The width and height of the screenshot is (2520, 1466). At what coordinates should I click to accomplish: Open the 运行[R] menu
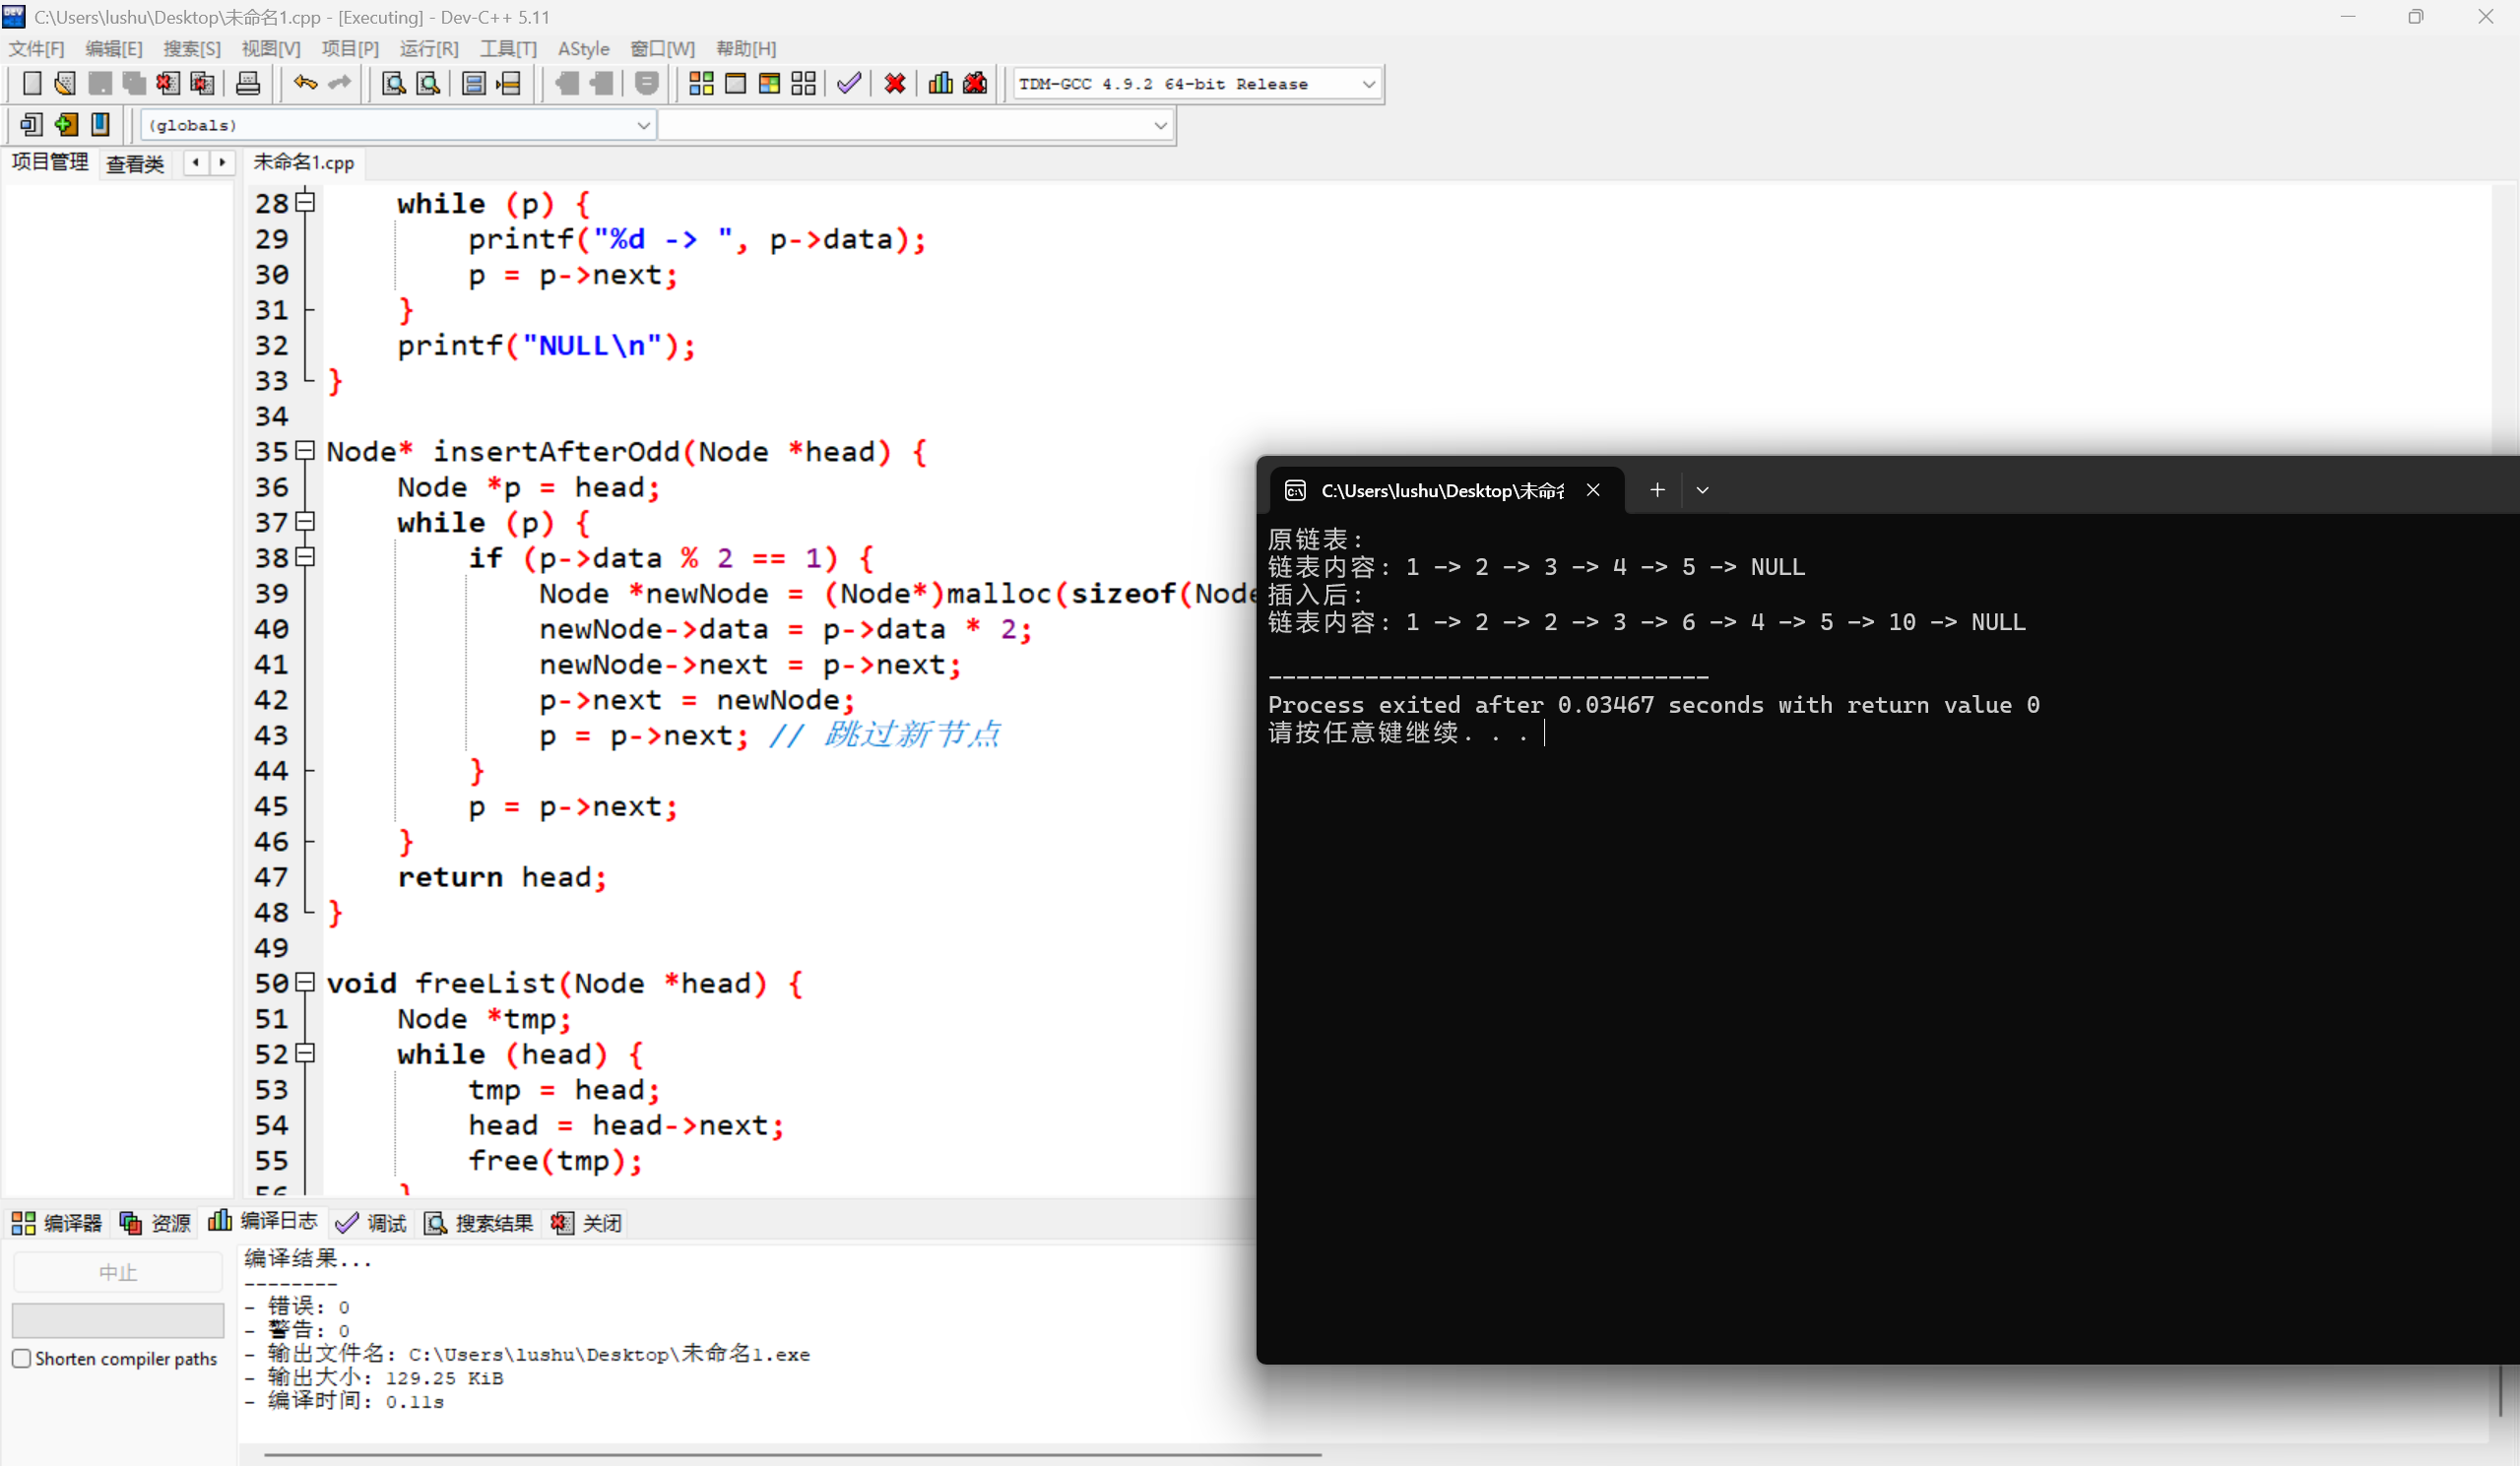[428, 48]
